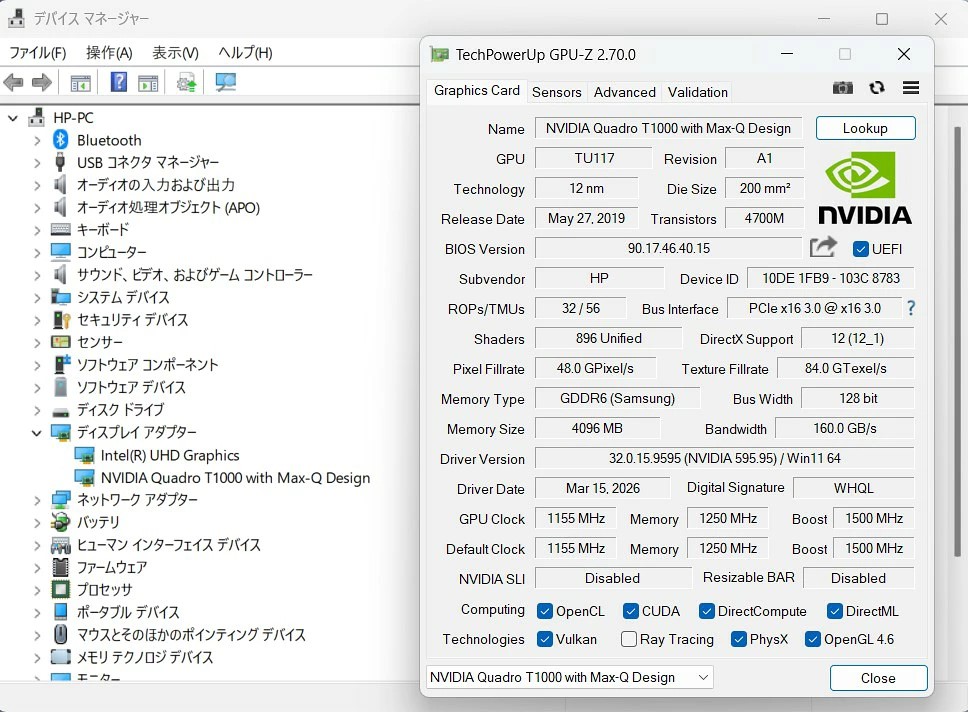Click the Close button in GPU-Z
The height and width of the screenshot is (712, 968).
click(878, 677)
